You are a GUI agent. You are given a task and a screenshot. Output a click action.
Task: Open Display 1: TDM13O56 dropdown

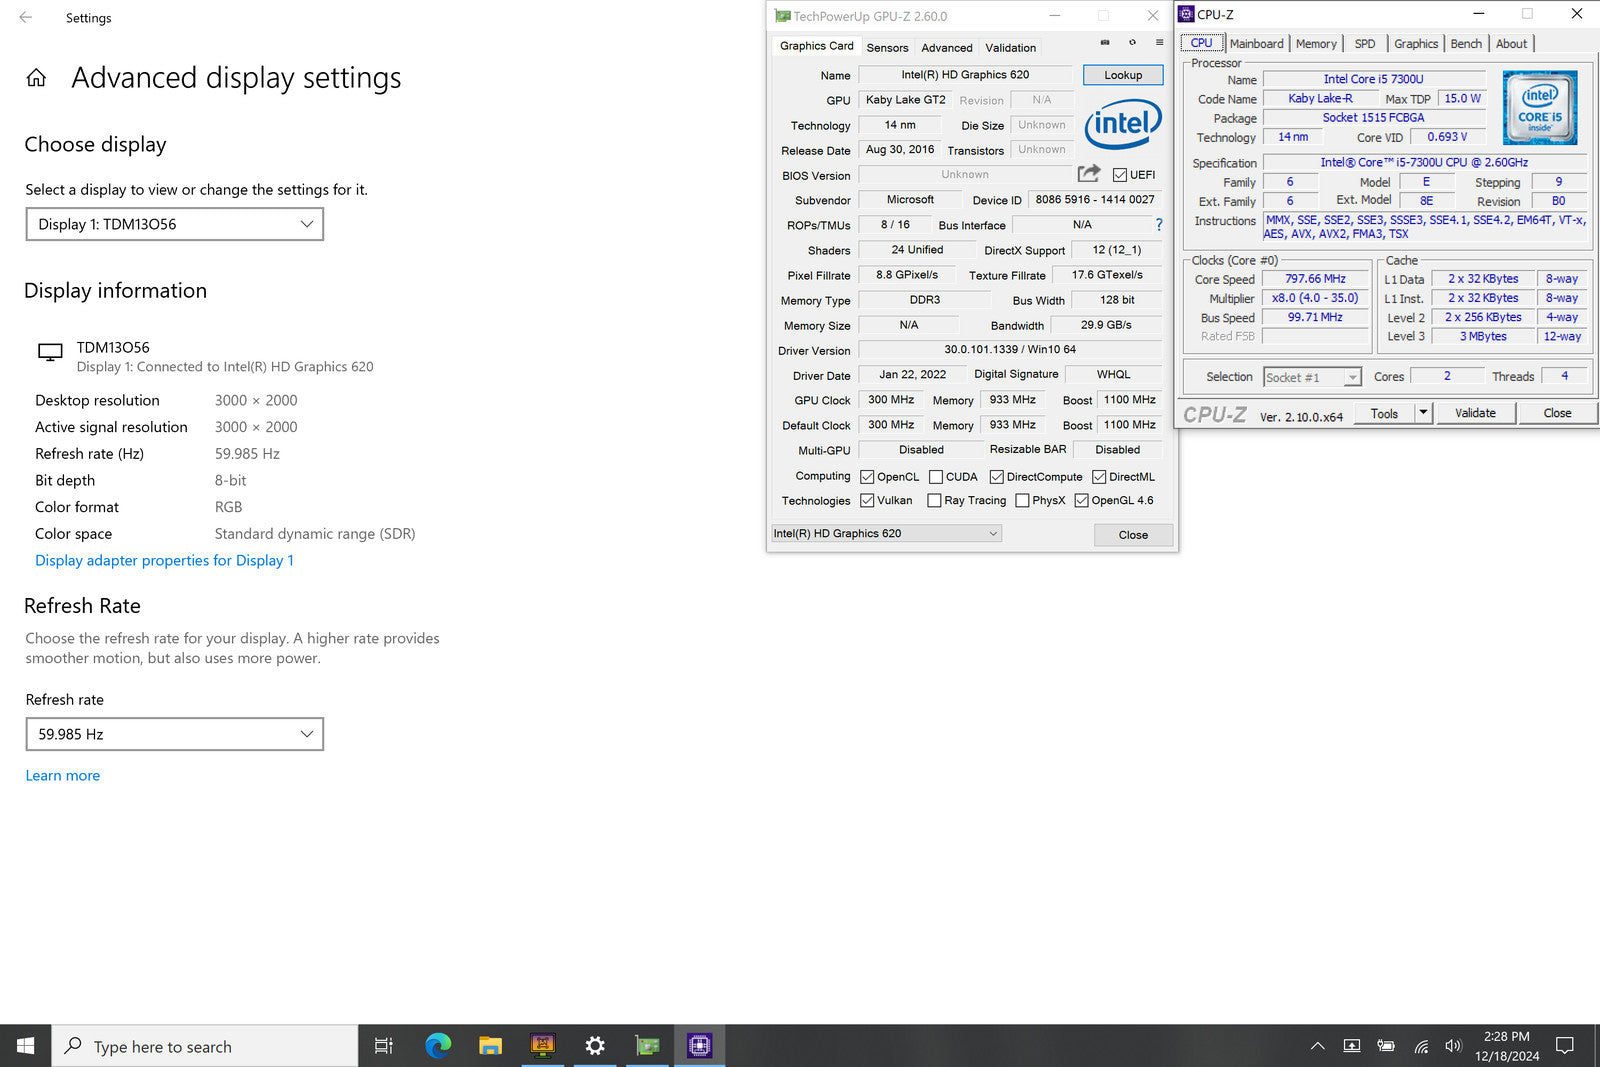coord(175,224)
